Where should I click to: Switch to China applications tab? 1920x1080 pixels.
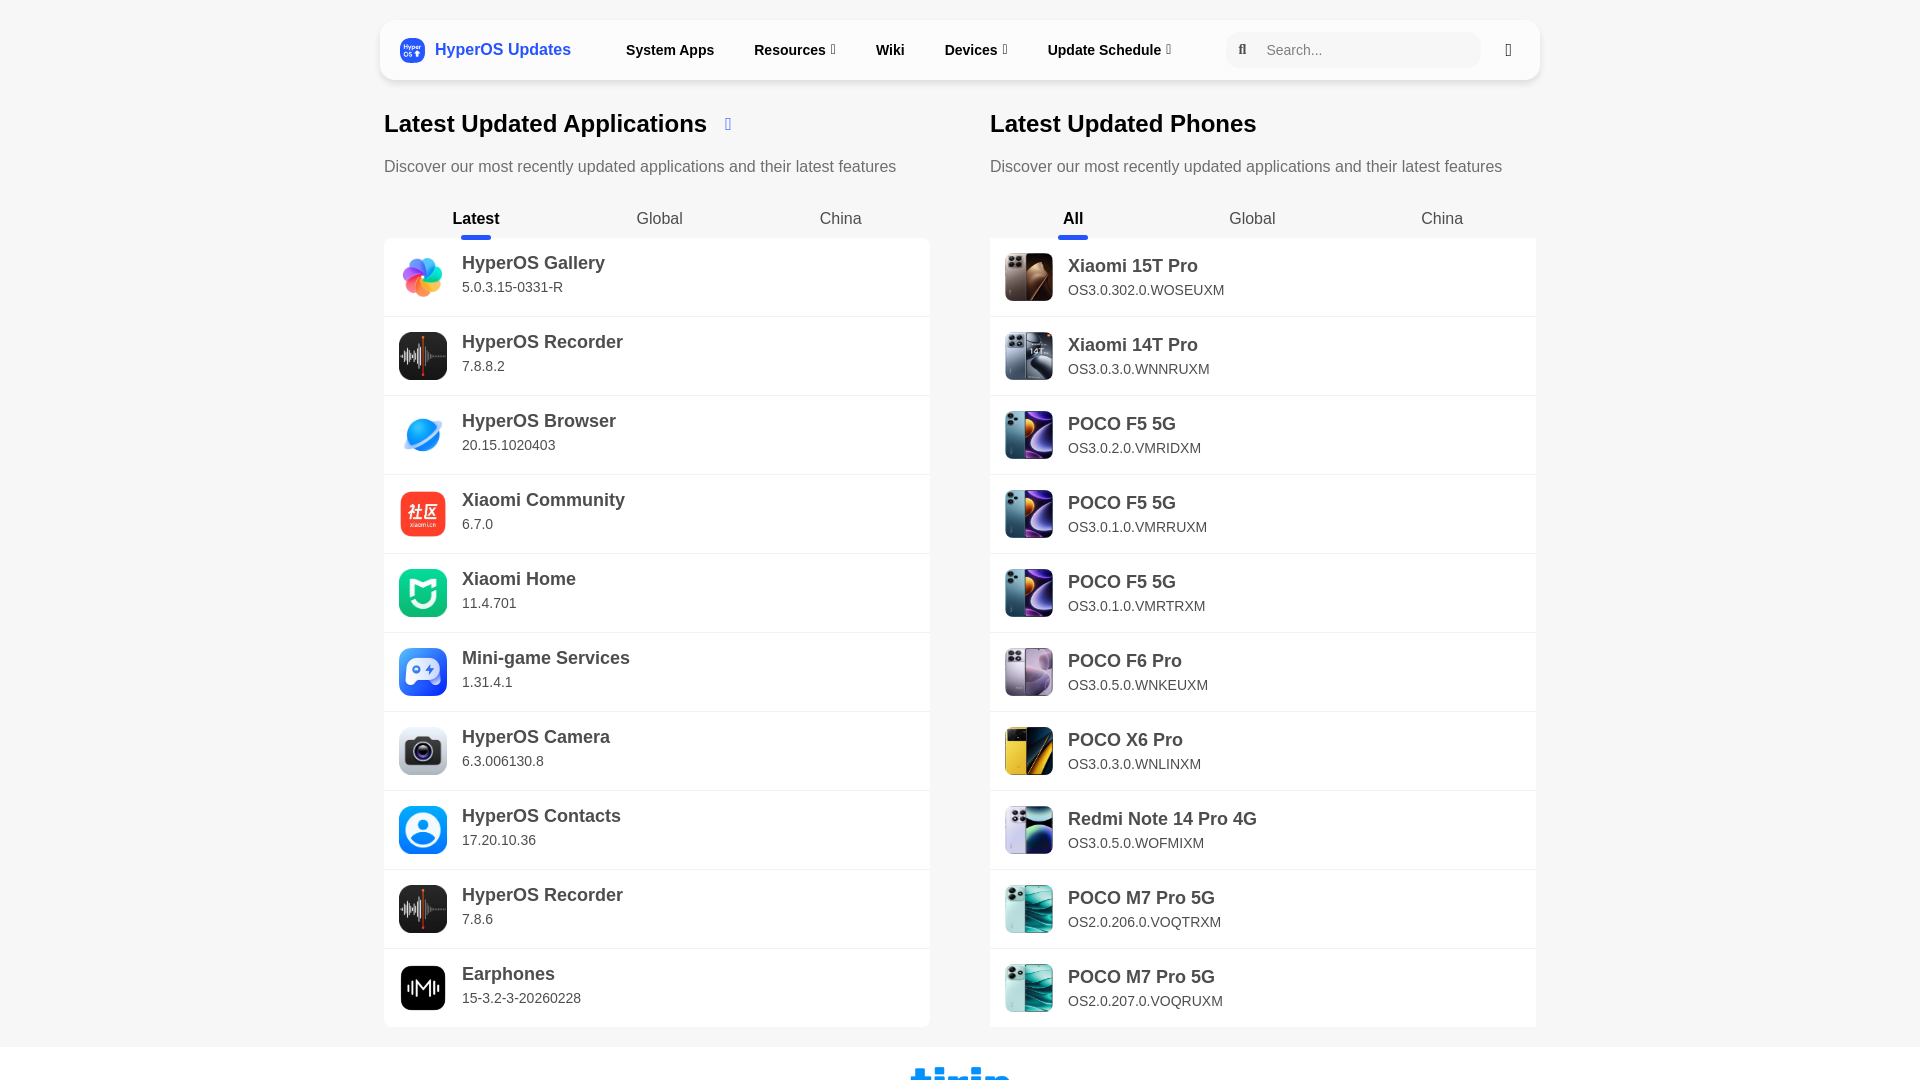(840, 219)
